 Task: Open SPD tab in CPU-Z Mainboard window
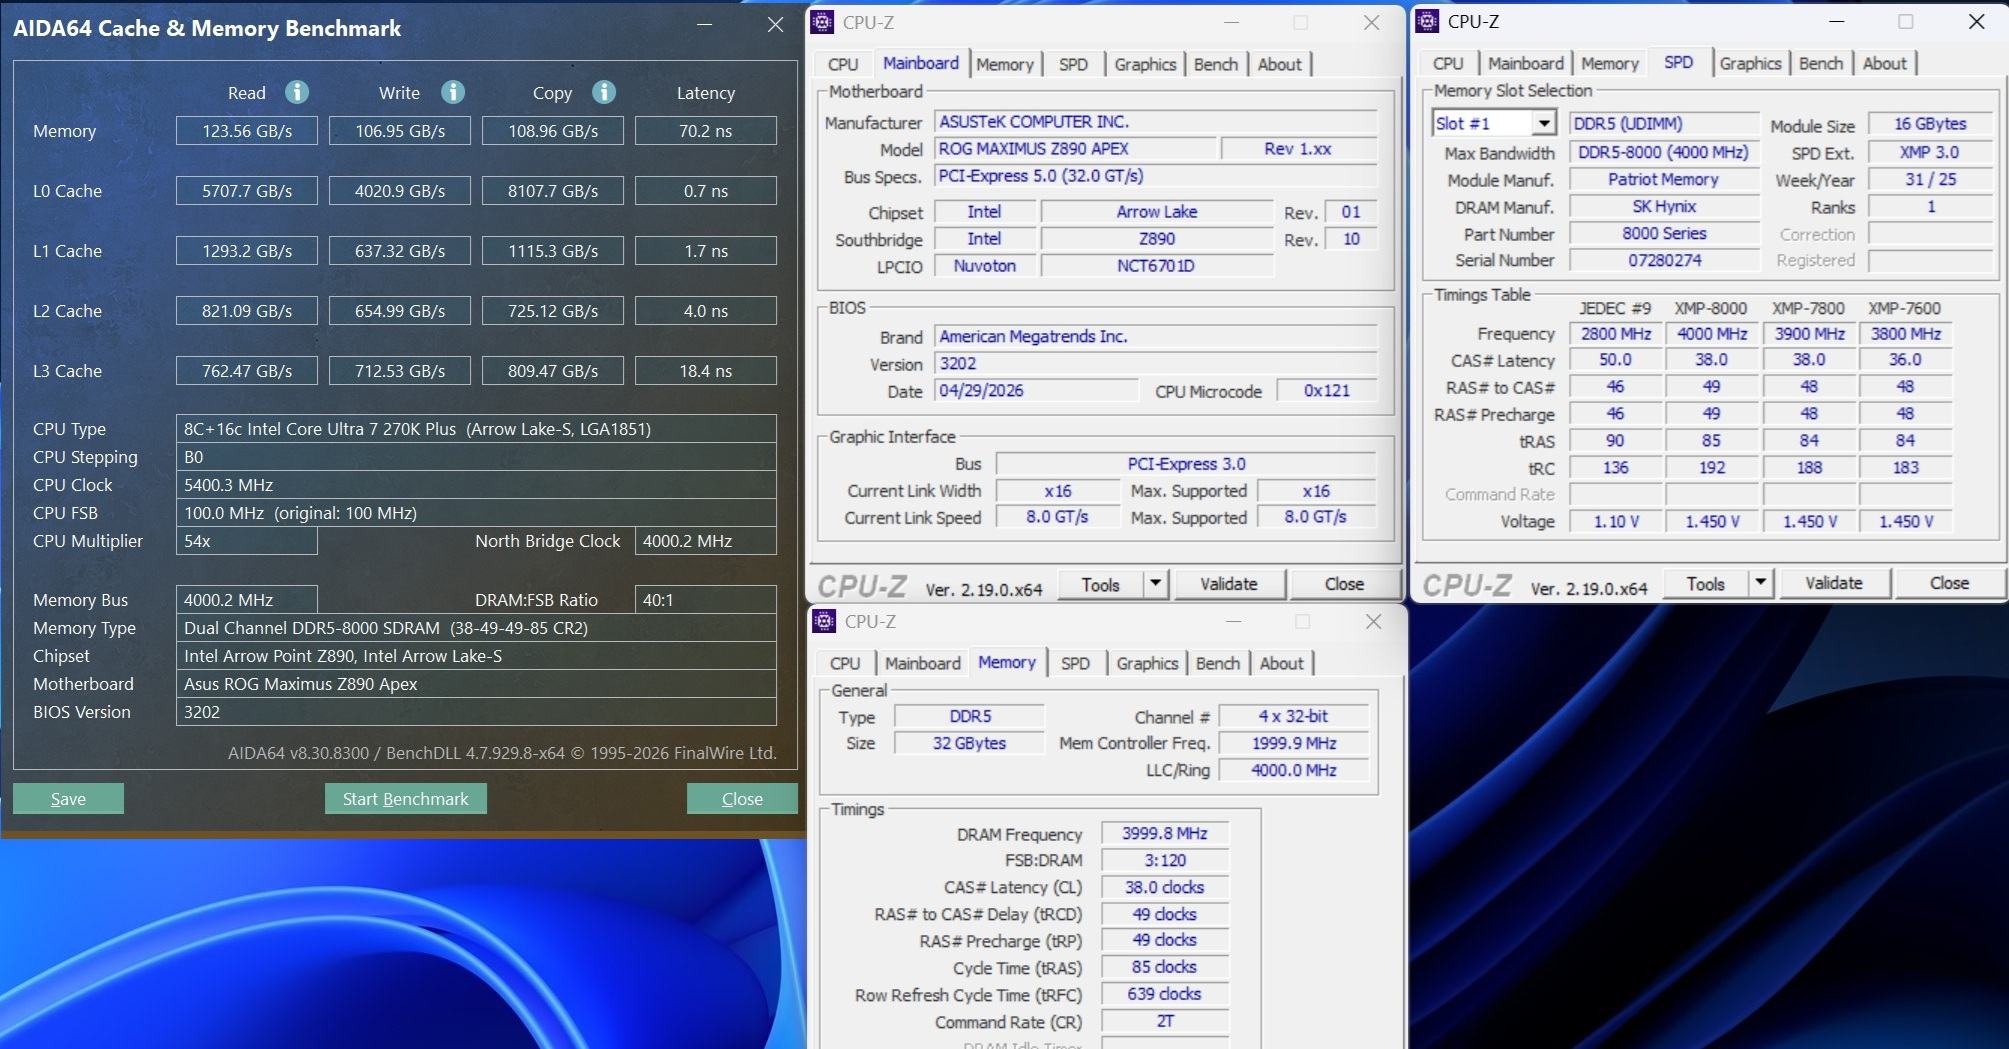click(1073, 64)
